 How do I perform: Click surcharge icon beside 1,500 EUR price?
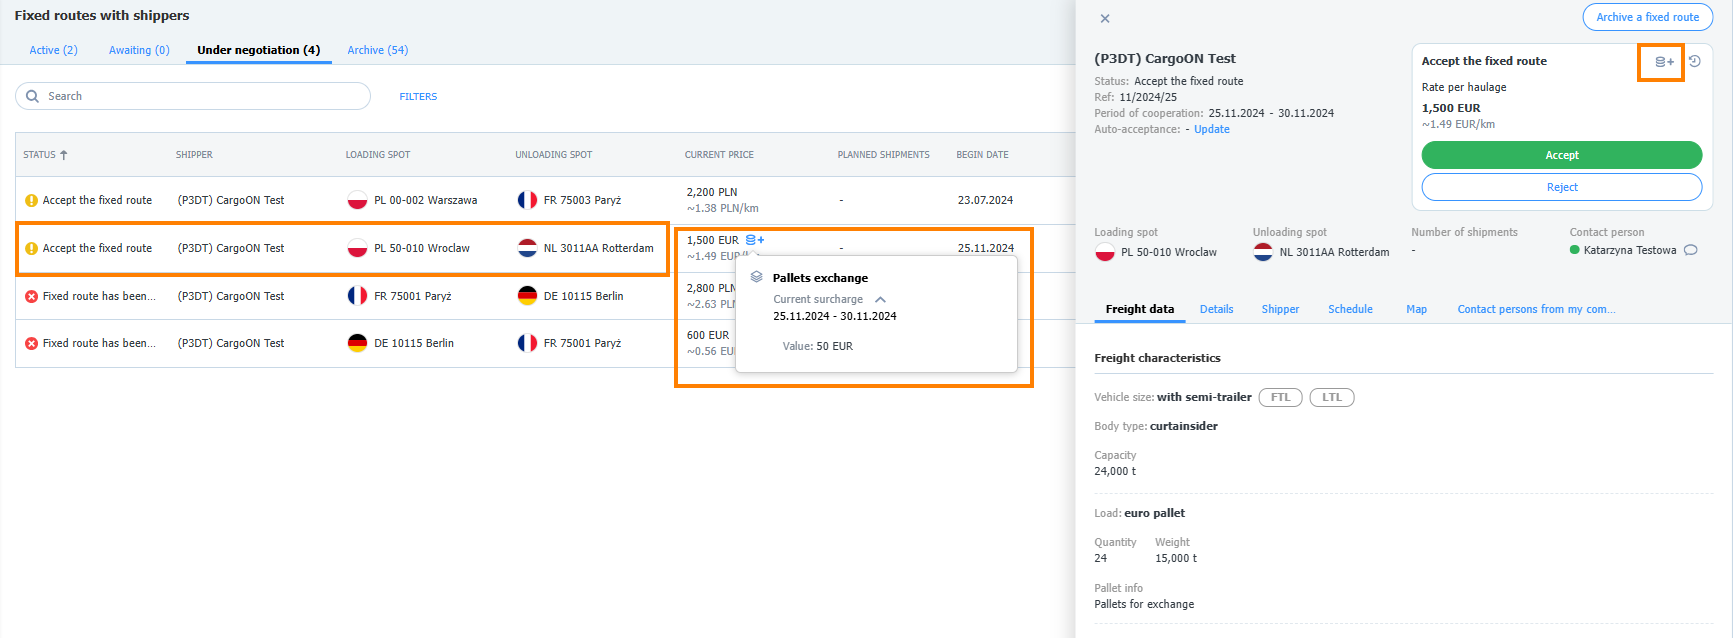pyautogui.click(x=755, y=240)
